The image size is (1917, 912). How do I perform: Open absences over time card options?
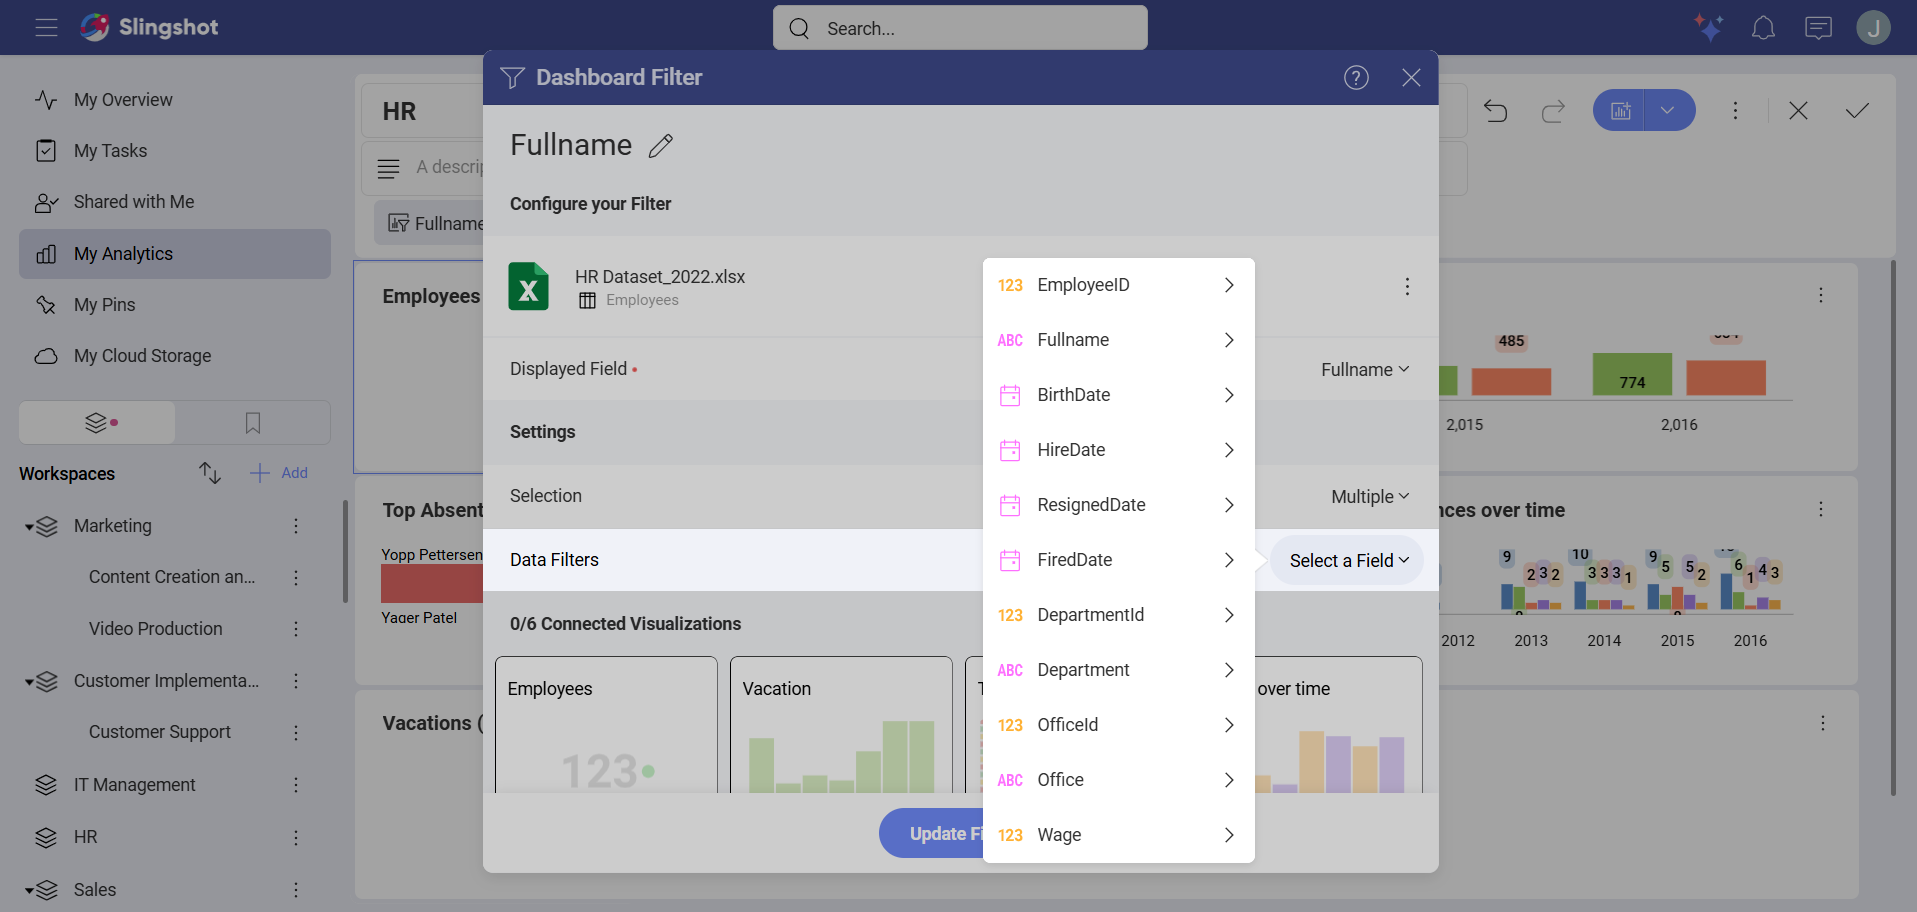coord(1821,510)
